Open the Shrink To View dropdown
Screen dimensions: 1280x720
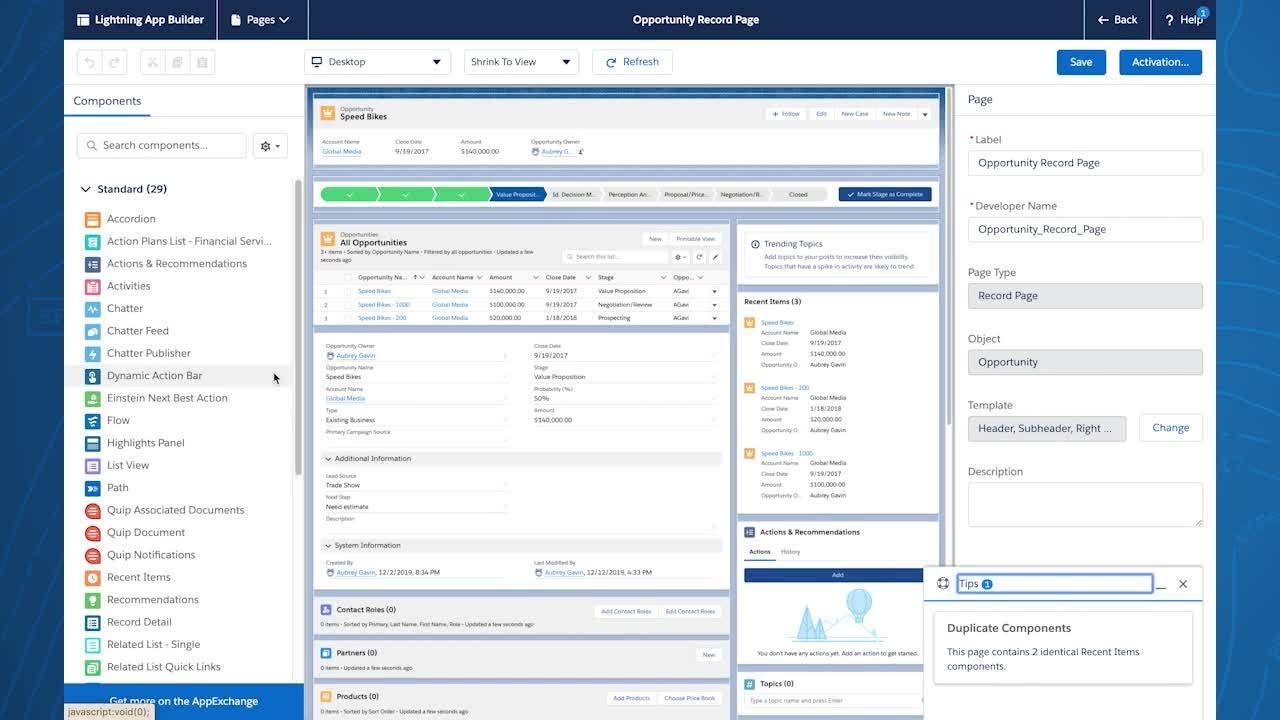coord(522,62)
